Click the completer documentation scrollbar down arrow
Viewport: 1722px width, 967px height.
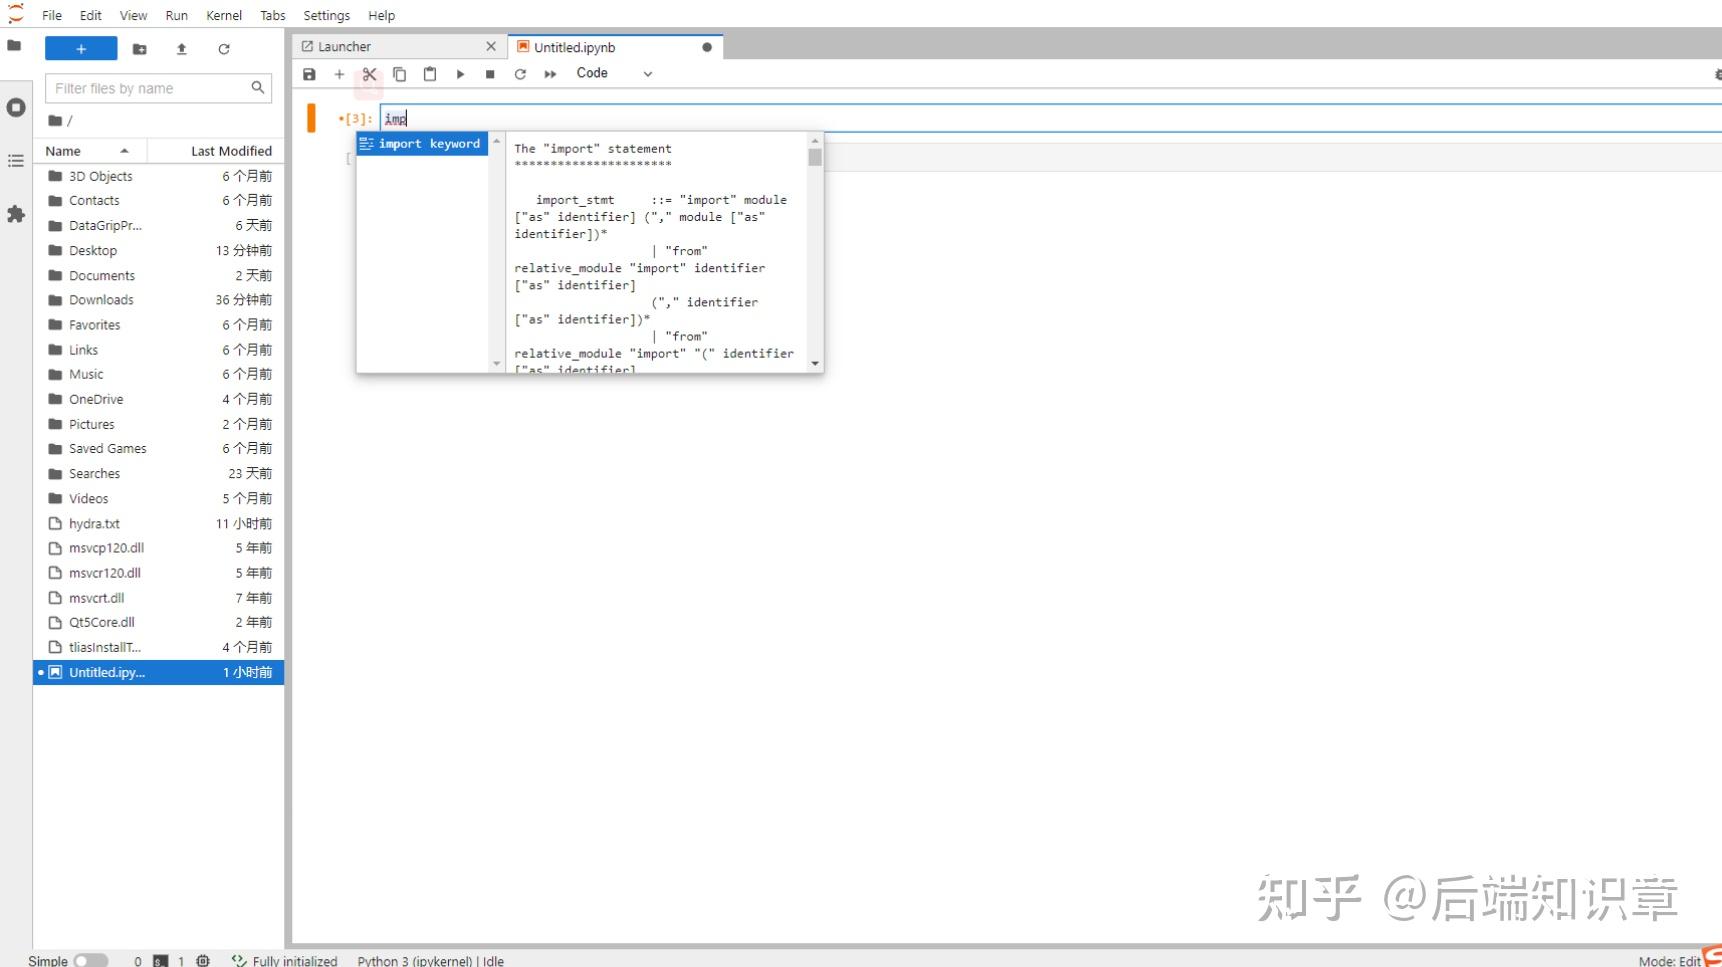pyautogui.click(x=815, y=364)
